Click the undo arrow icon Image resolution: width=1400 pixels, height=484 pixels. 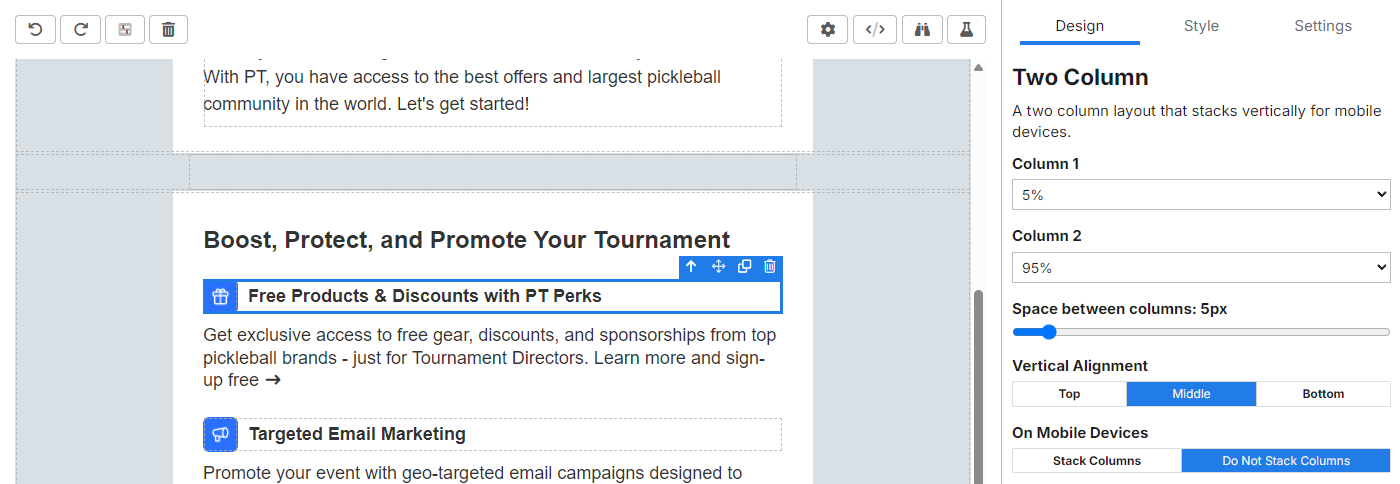point(35,30)
